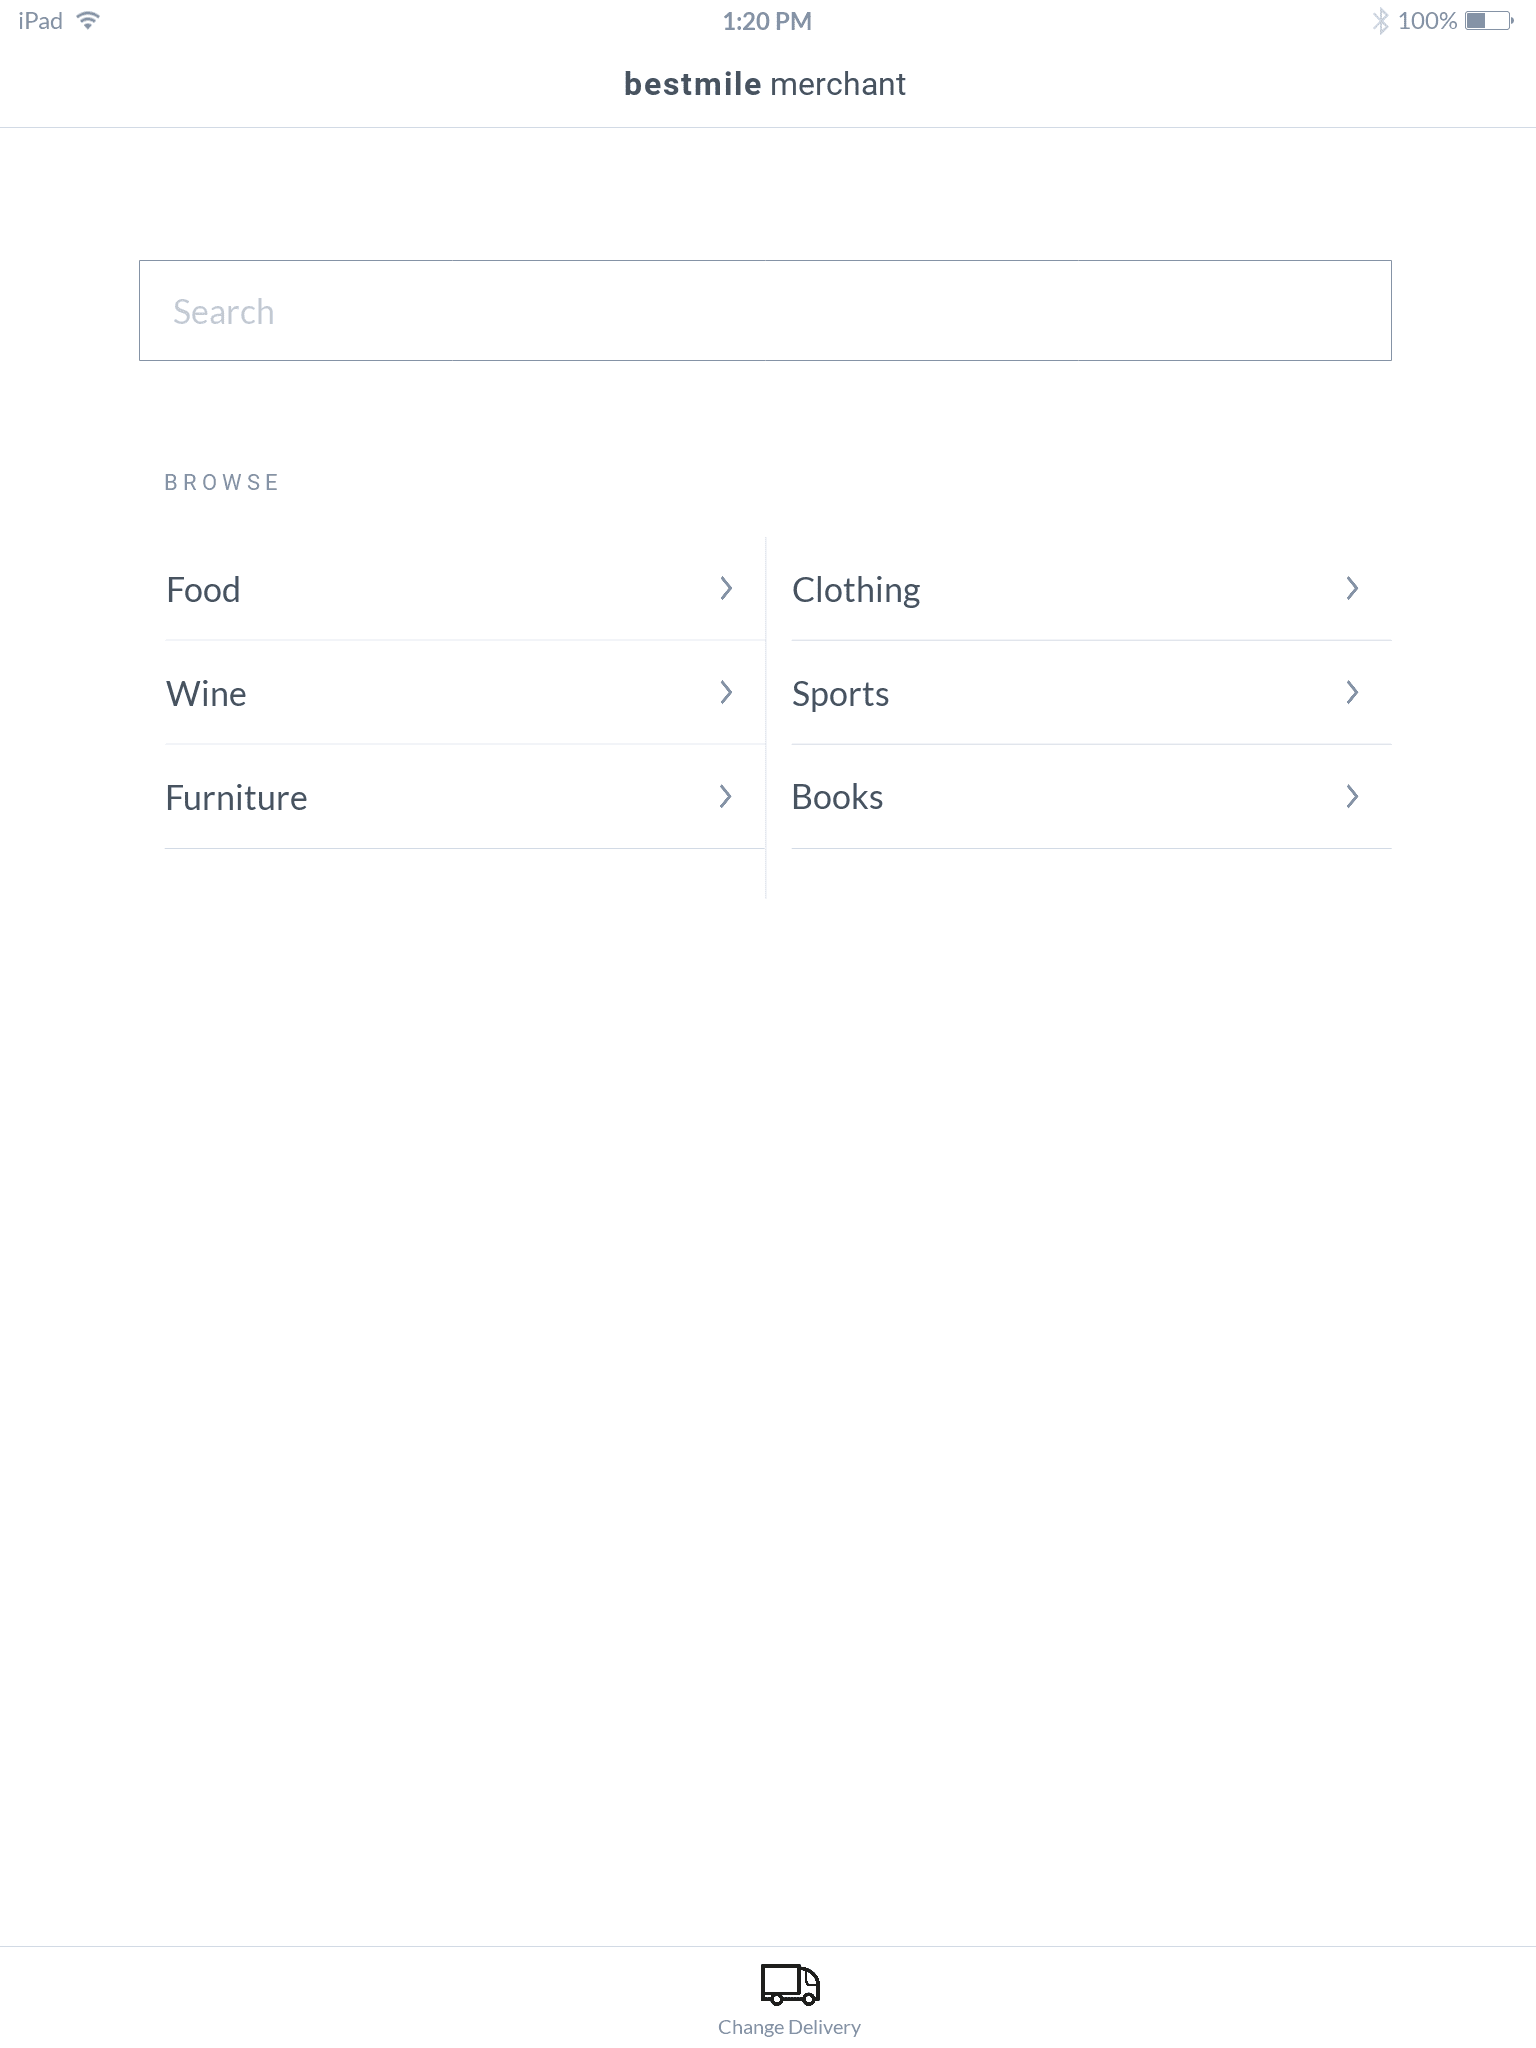The height and width of the screenshot is (2048, 1536).
Task: Click the Change Delivery label
Action: 789,2027
